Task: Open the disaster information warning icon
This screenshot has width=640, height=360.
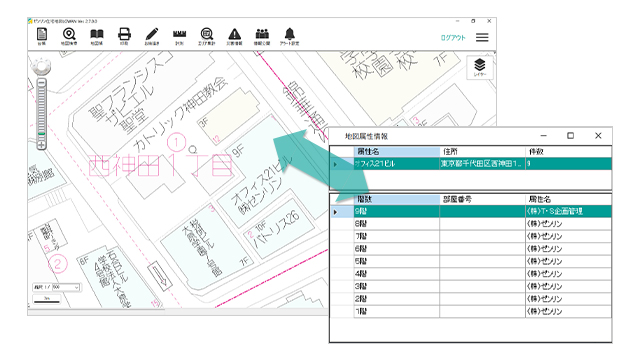Action: tap(235, 36)
